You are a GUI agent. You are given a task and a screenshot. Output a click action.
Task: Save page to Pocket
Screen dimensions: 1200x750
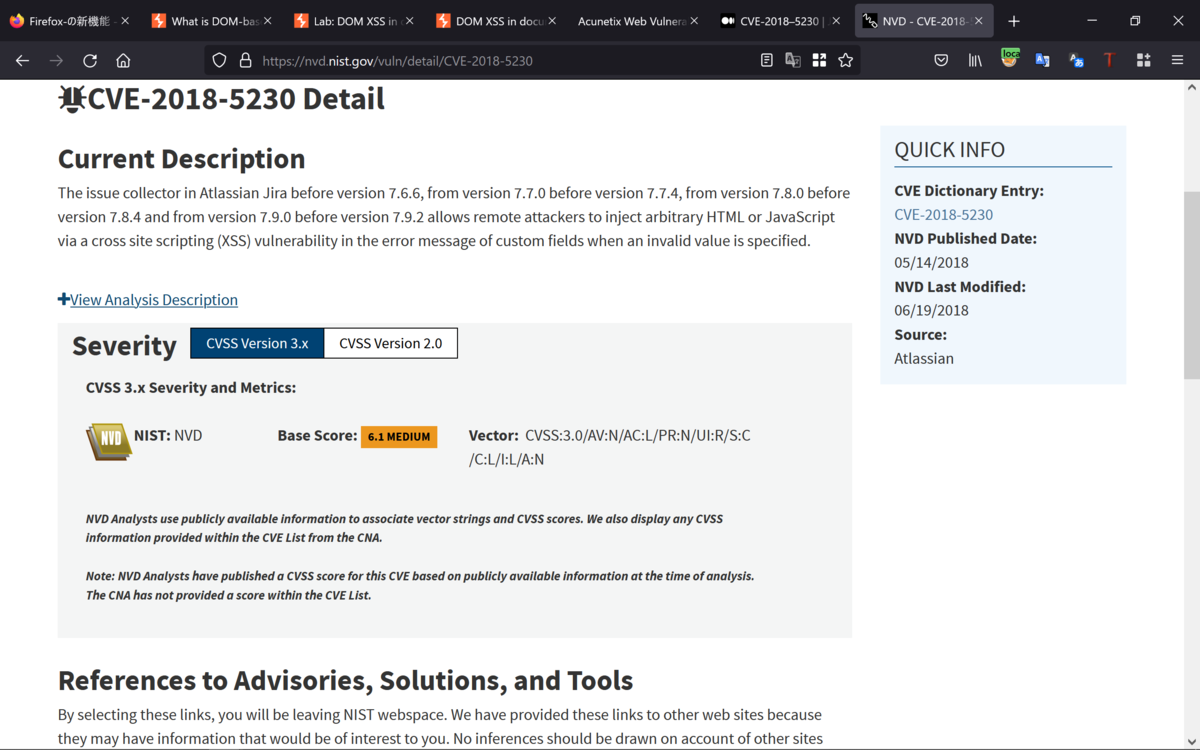pos(941,61)
